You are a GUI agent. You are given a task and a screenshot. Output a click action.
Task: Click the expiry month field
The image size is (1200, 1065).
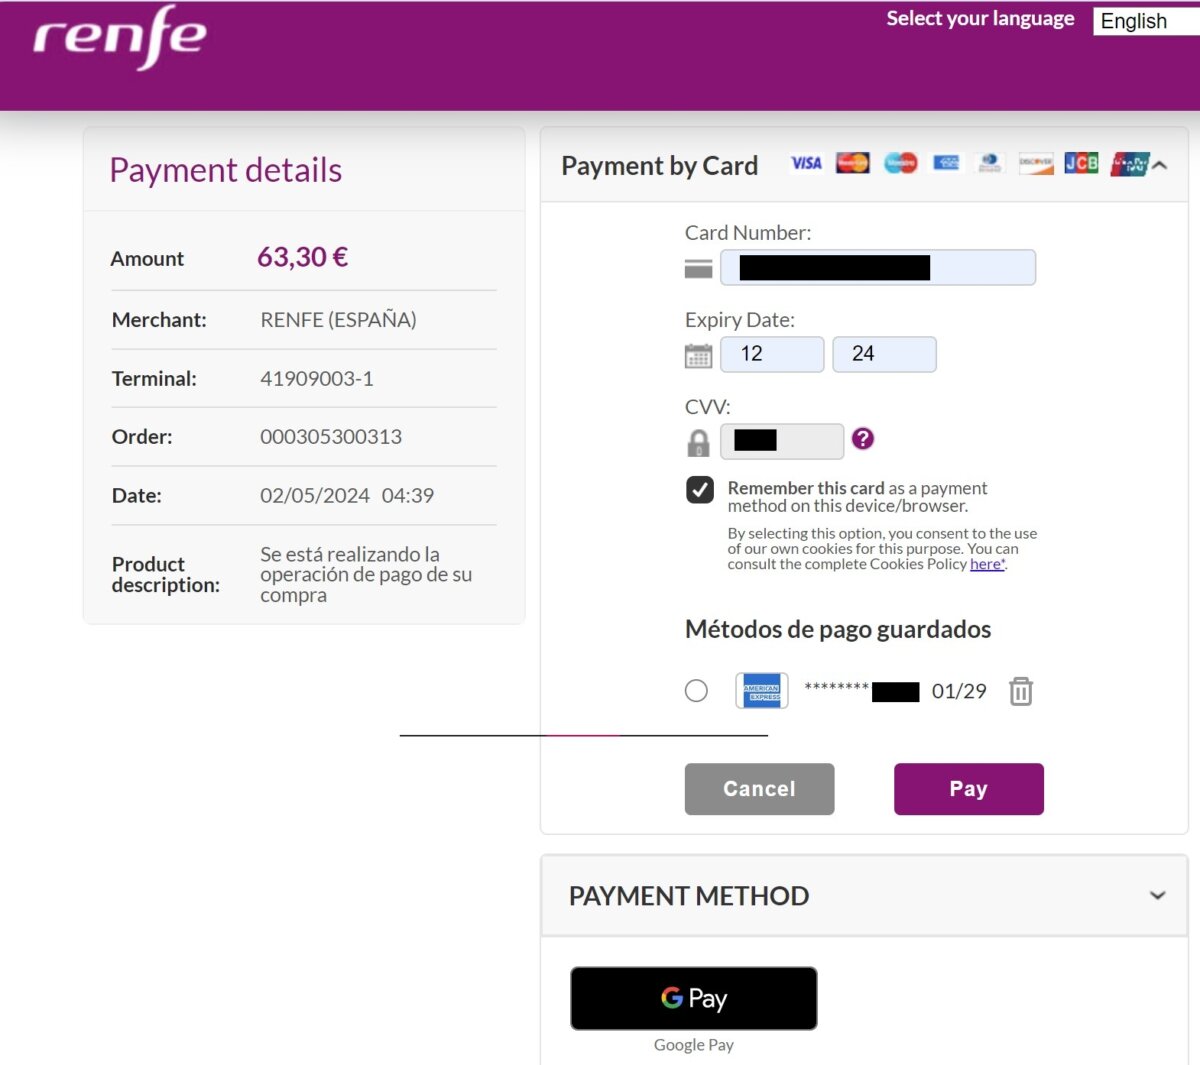(772, 354)
